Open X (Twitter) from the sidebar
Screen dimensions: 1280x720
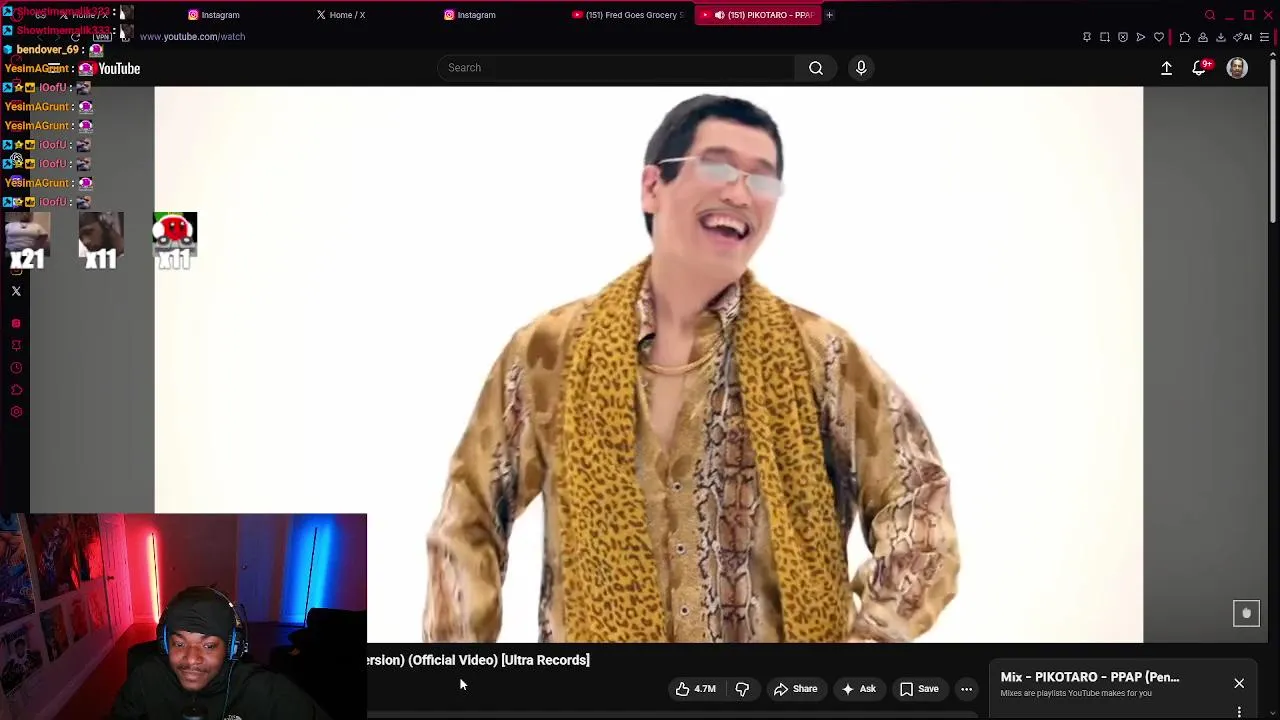click(16, 291)
